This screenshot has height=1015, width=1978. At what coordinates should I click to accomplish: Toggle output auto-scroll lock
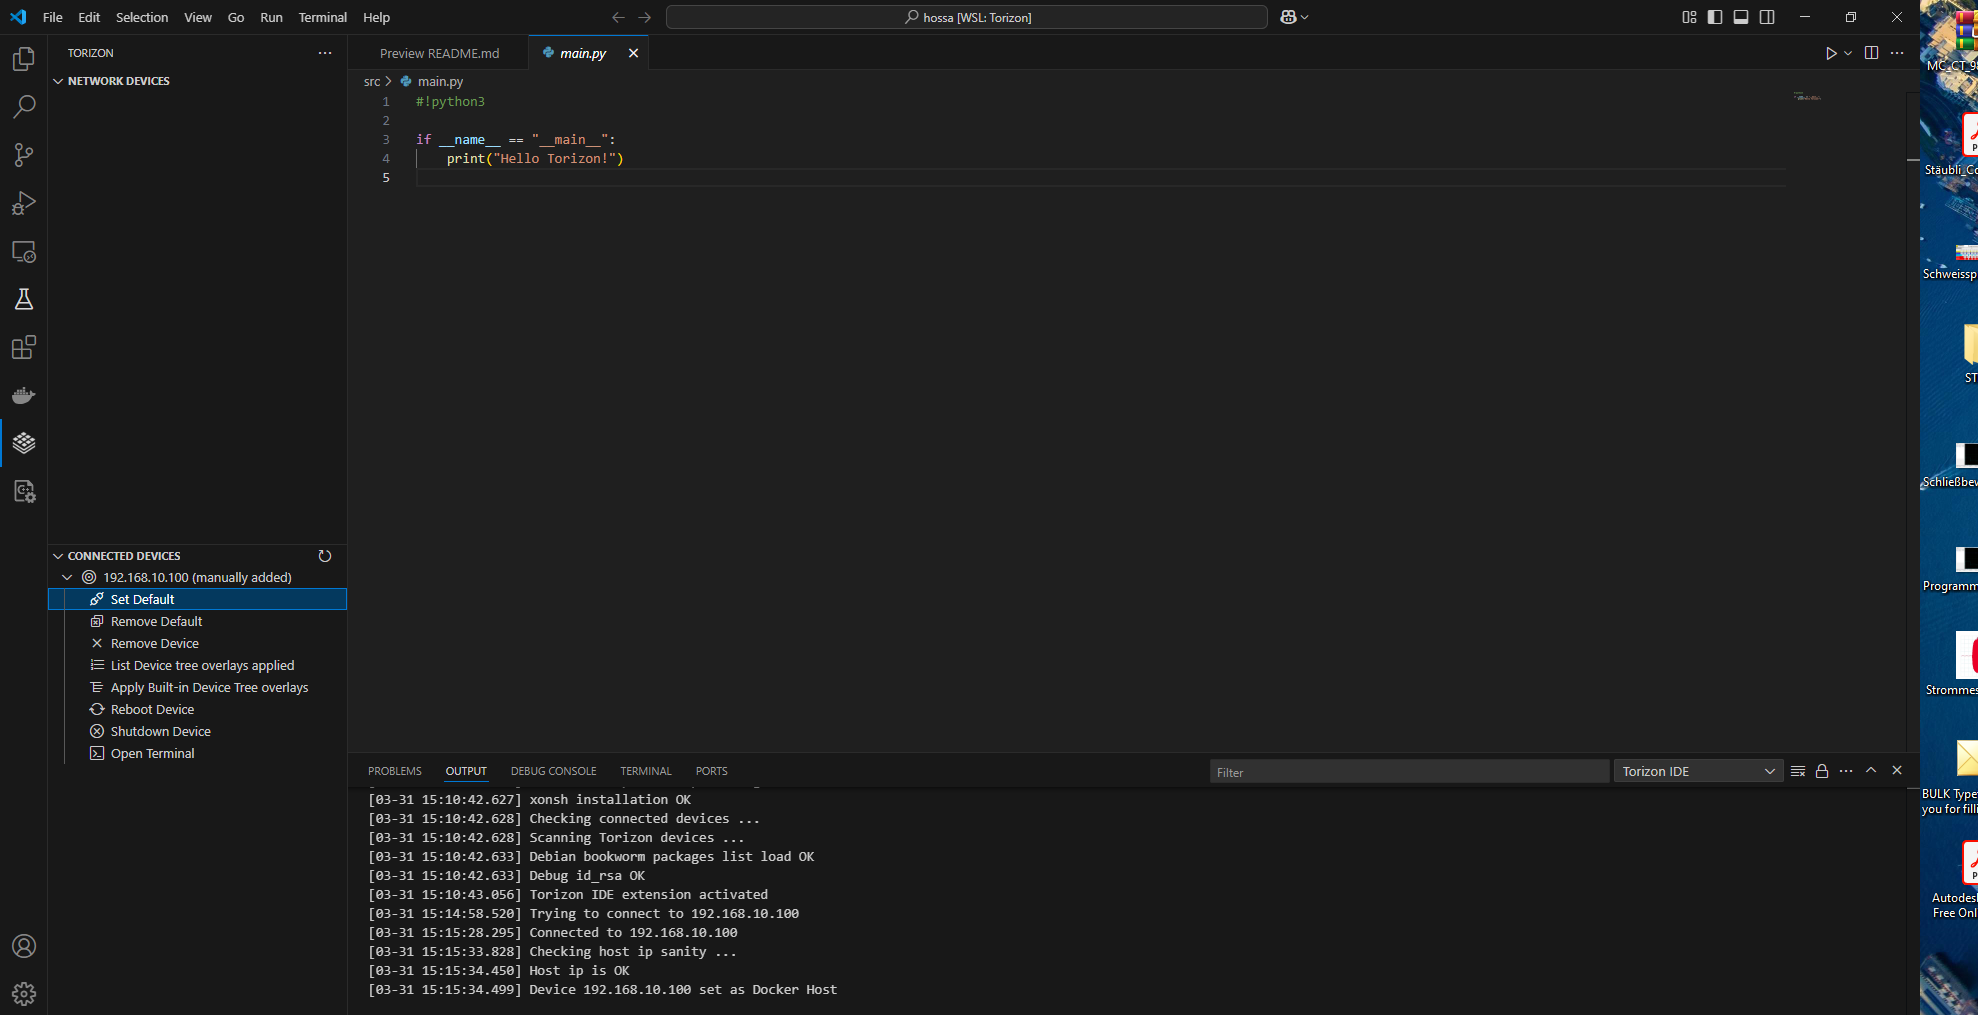pos(1822,771)
